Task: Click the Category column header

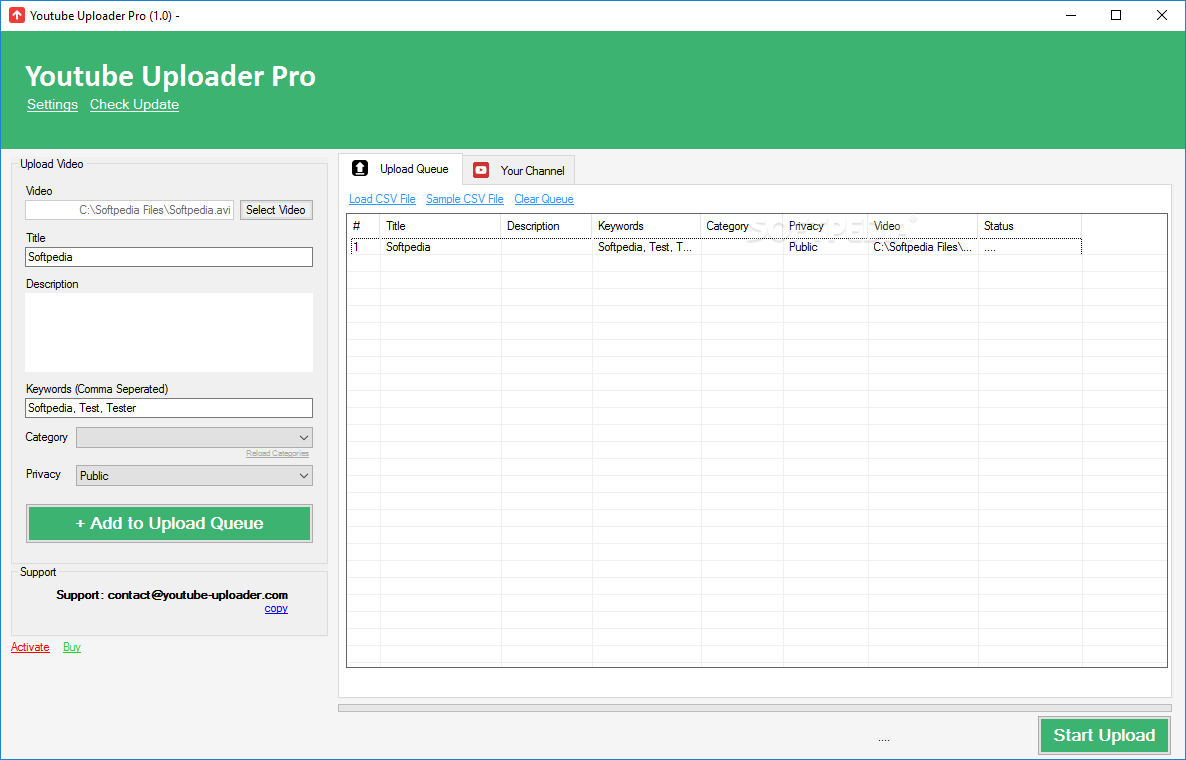Action: coord(741,226)
